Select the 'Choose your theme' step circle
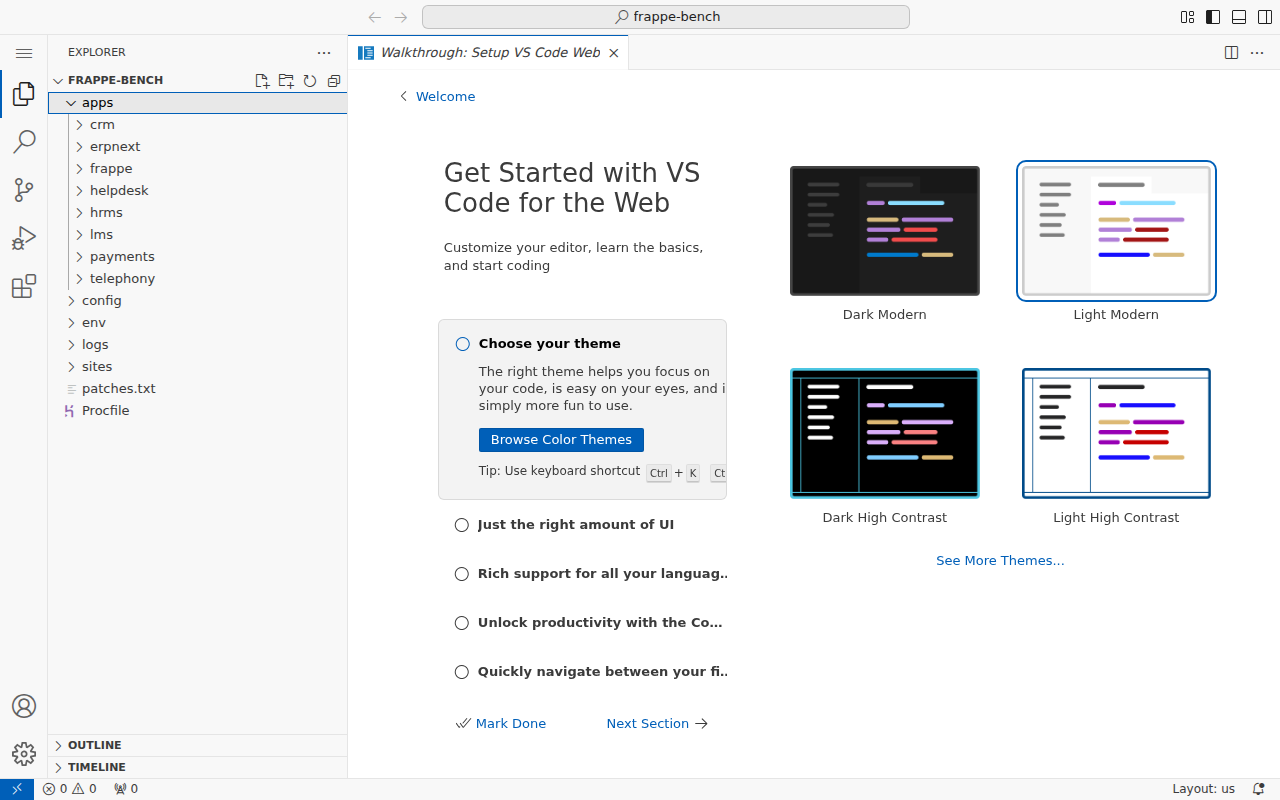The width and height of the screenshot is (1280, 800). [462, 344]
